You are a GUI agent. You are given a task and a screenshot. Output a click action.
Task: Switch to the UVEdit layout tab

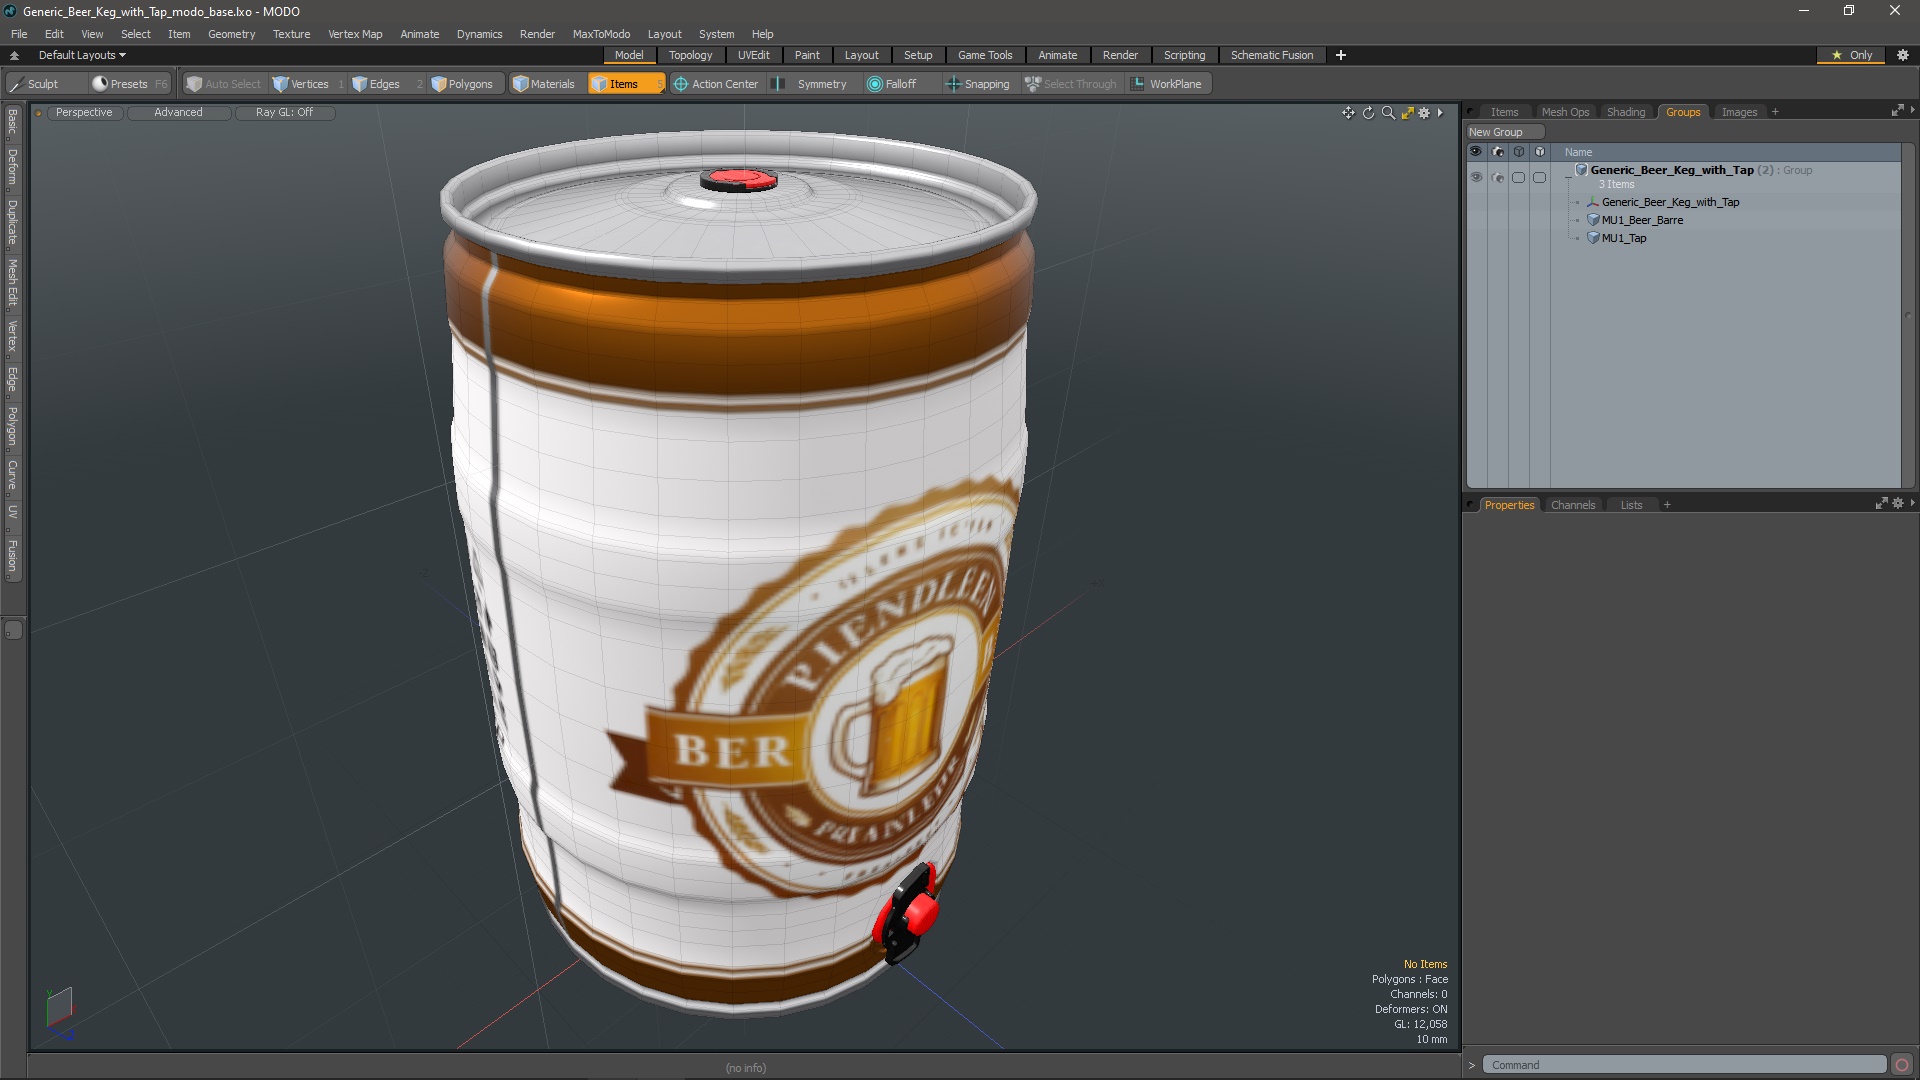[x=753, y=55]
